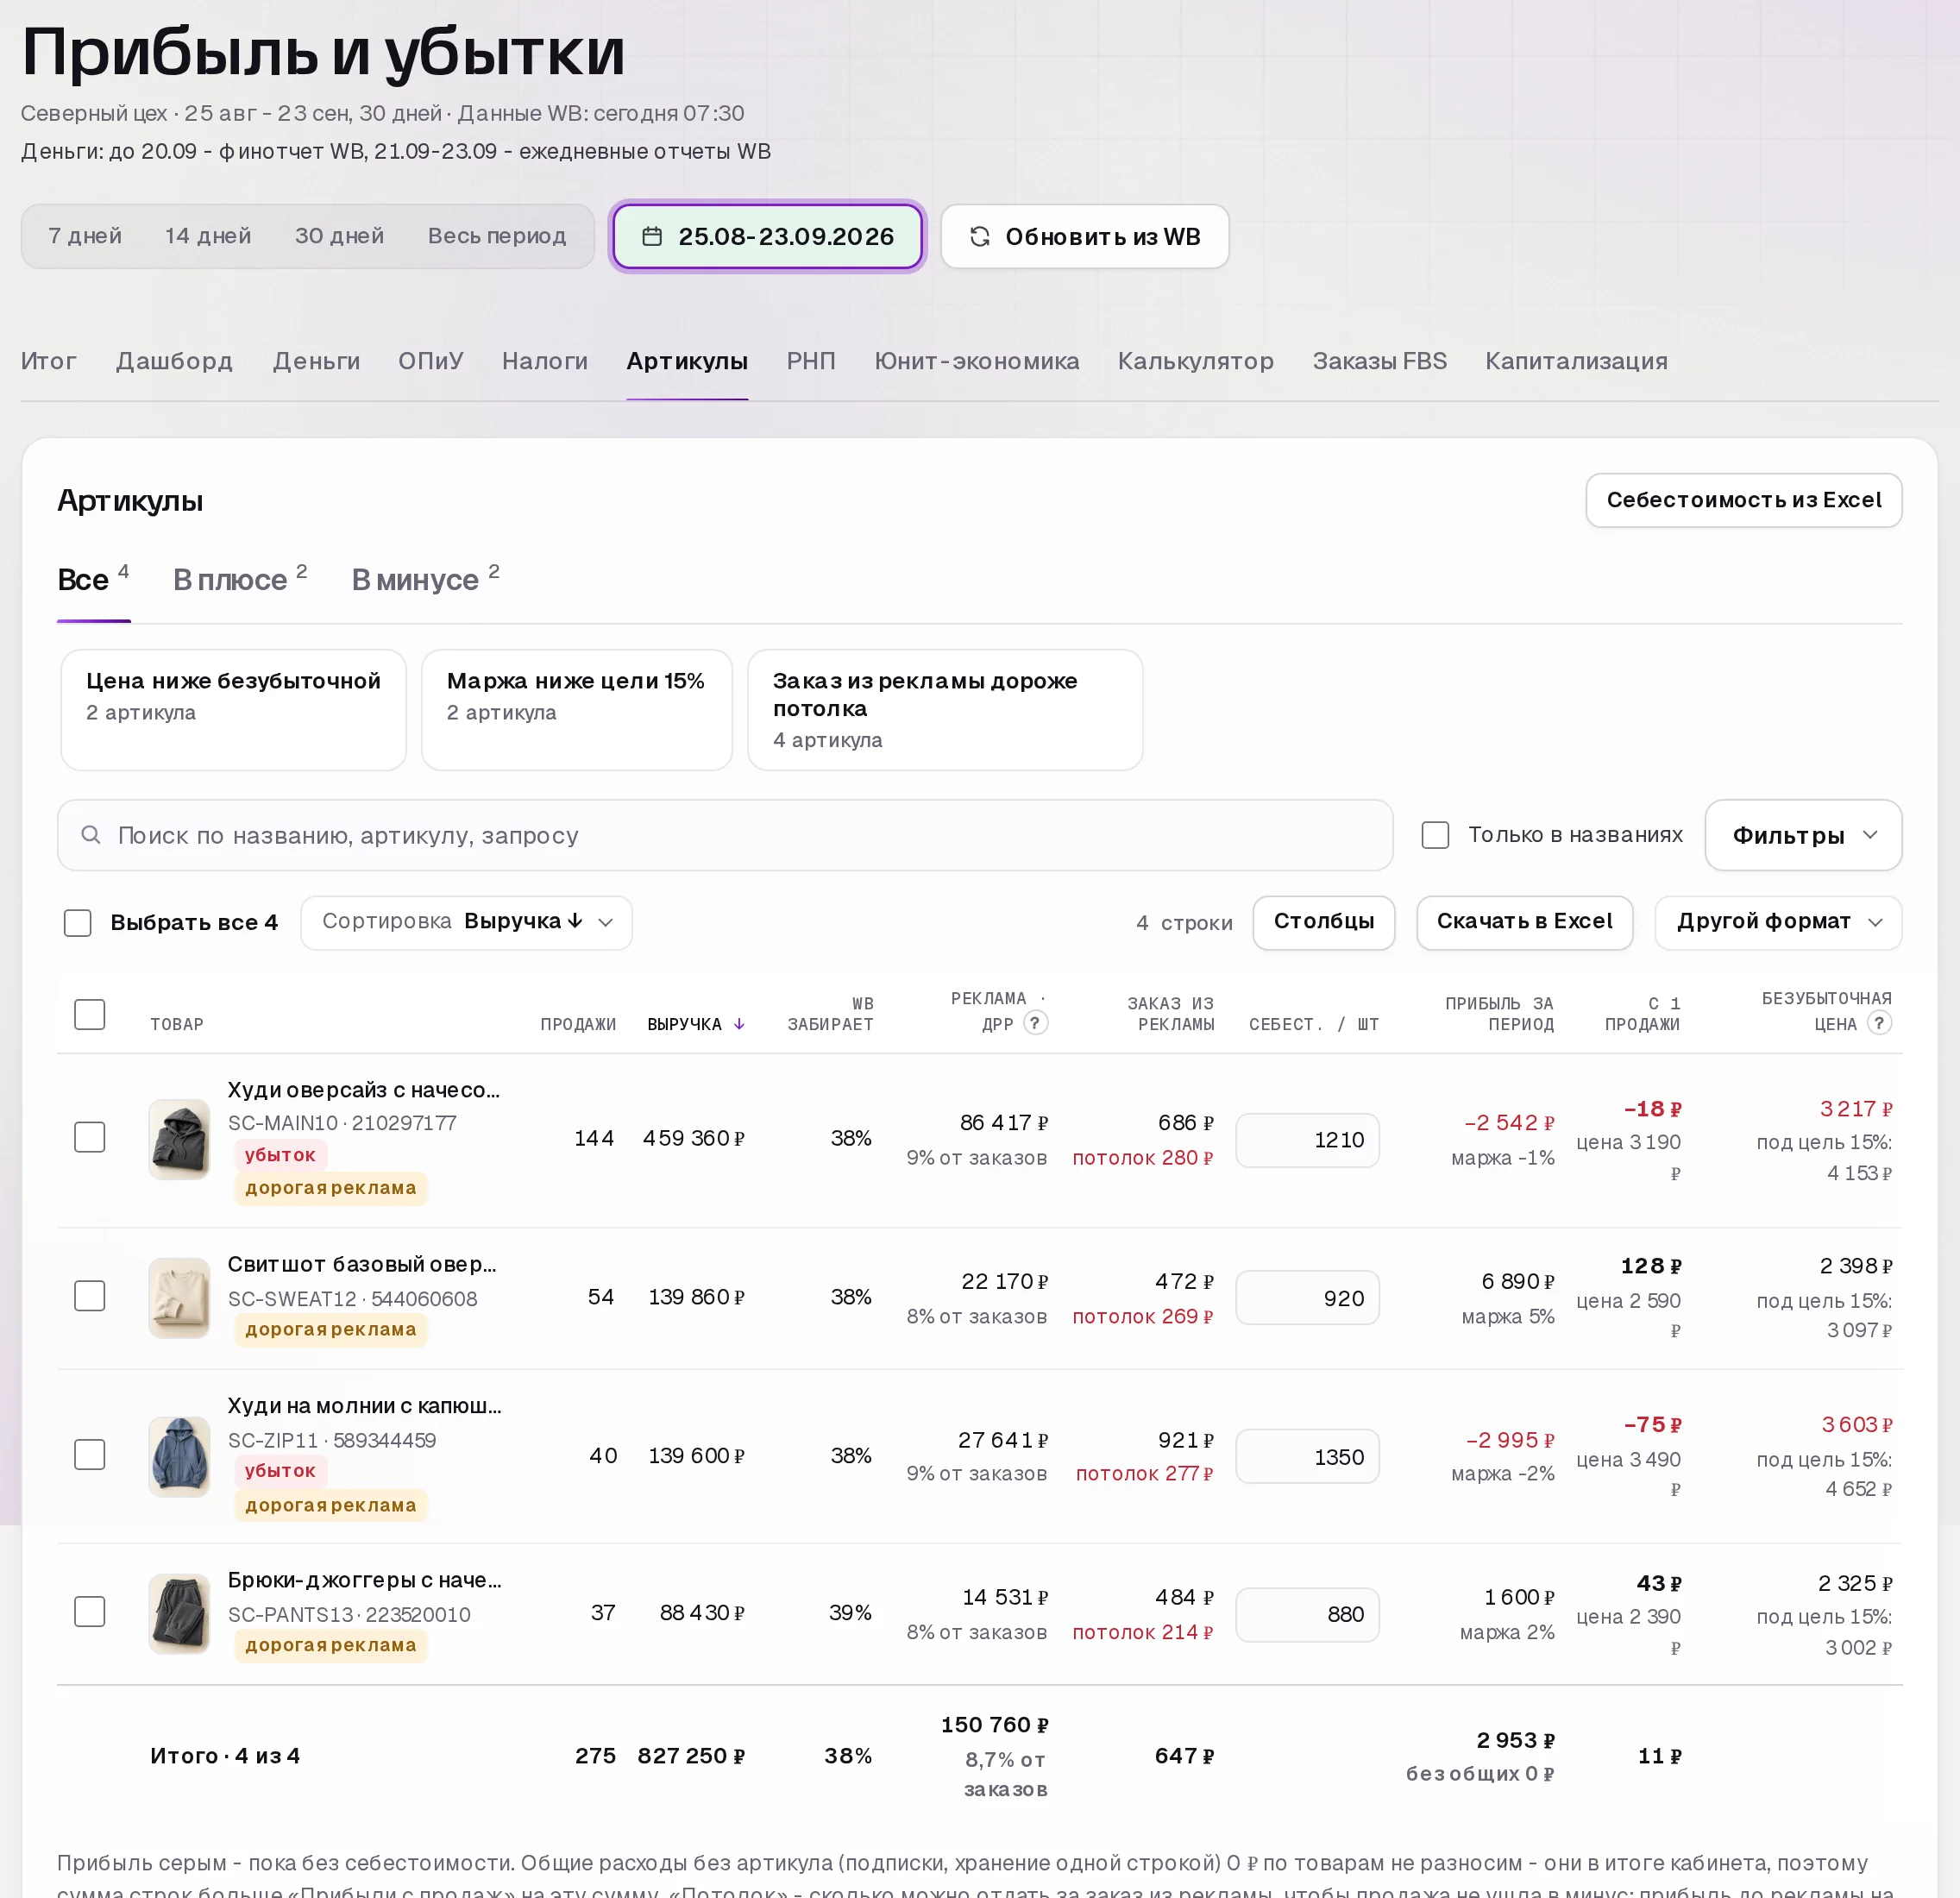Select the Весь период option
This screenshot has height=1898, width=1960.
coord(497,236)
